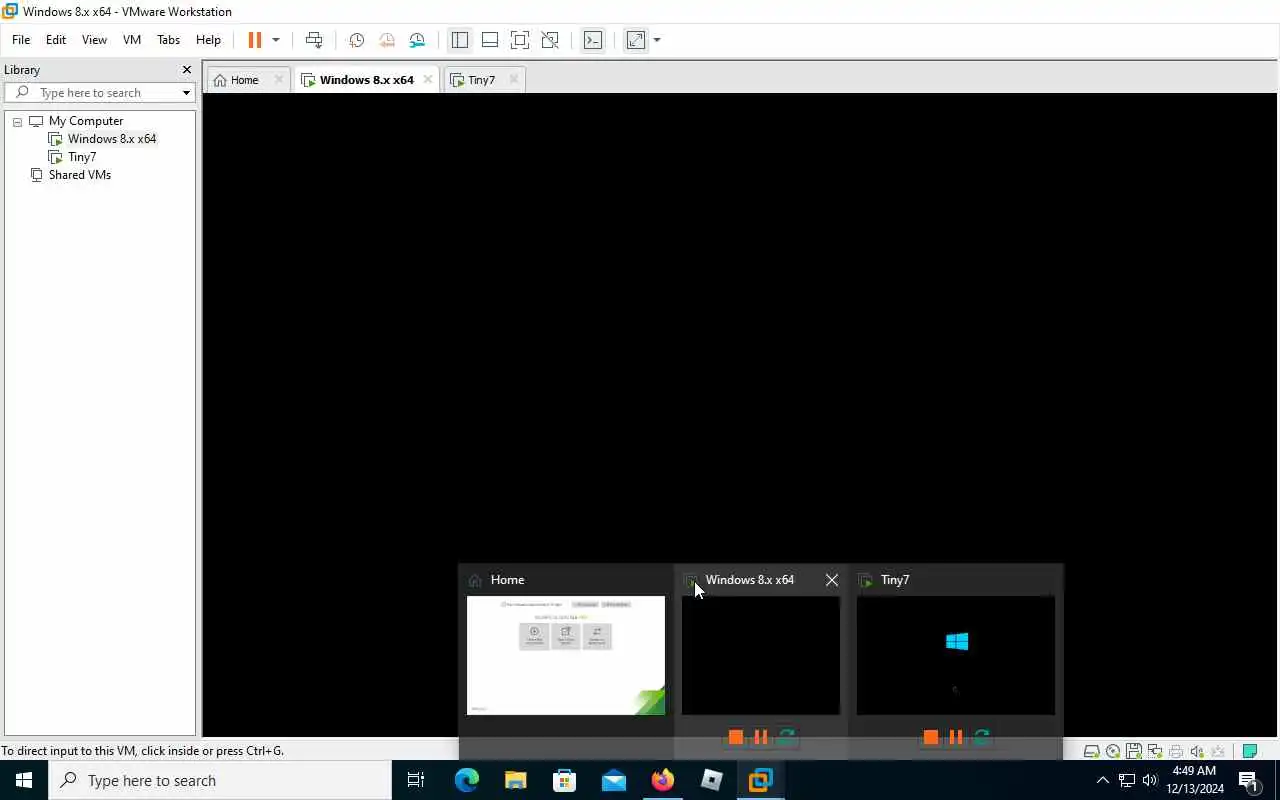Open the File menu
Screen dimensions: 1280x800
pyautogui.click(x=21, y=40)
